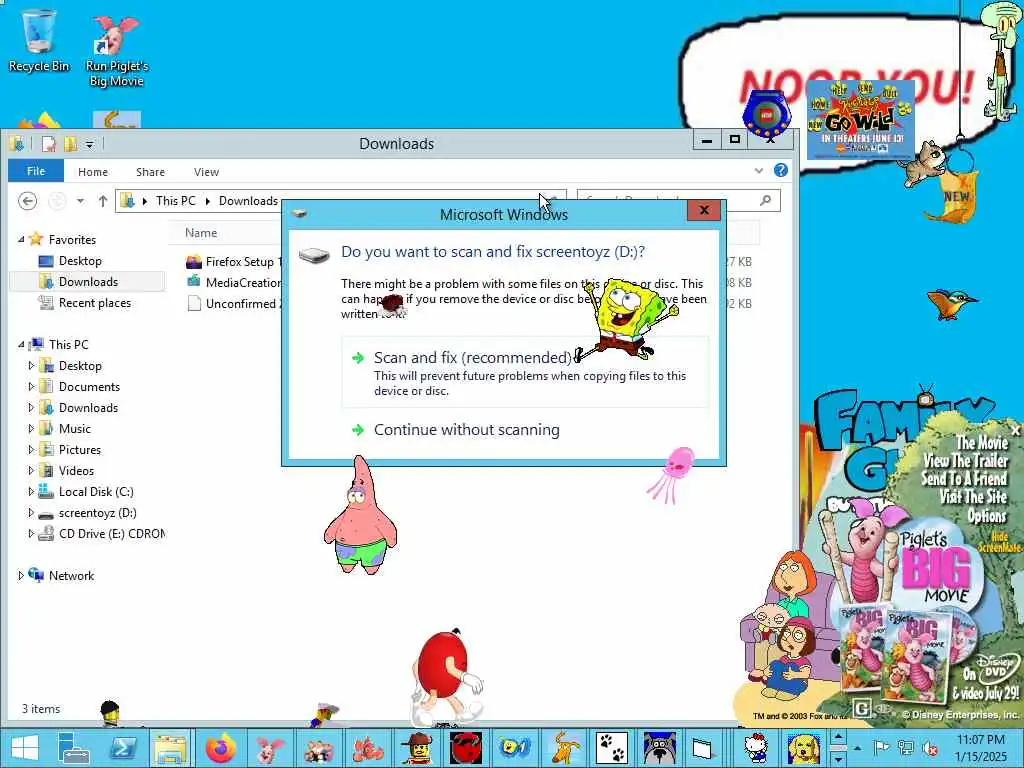Expand the Network tree node
The image size is (1024, 768).
pos(21,575)
